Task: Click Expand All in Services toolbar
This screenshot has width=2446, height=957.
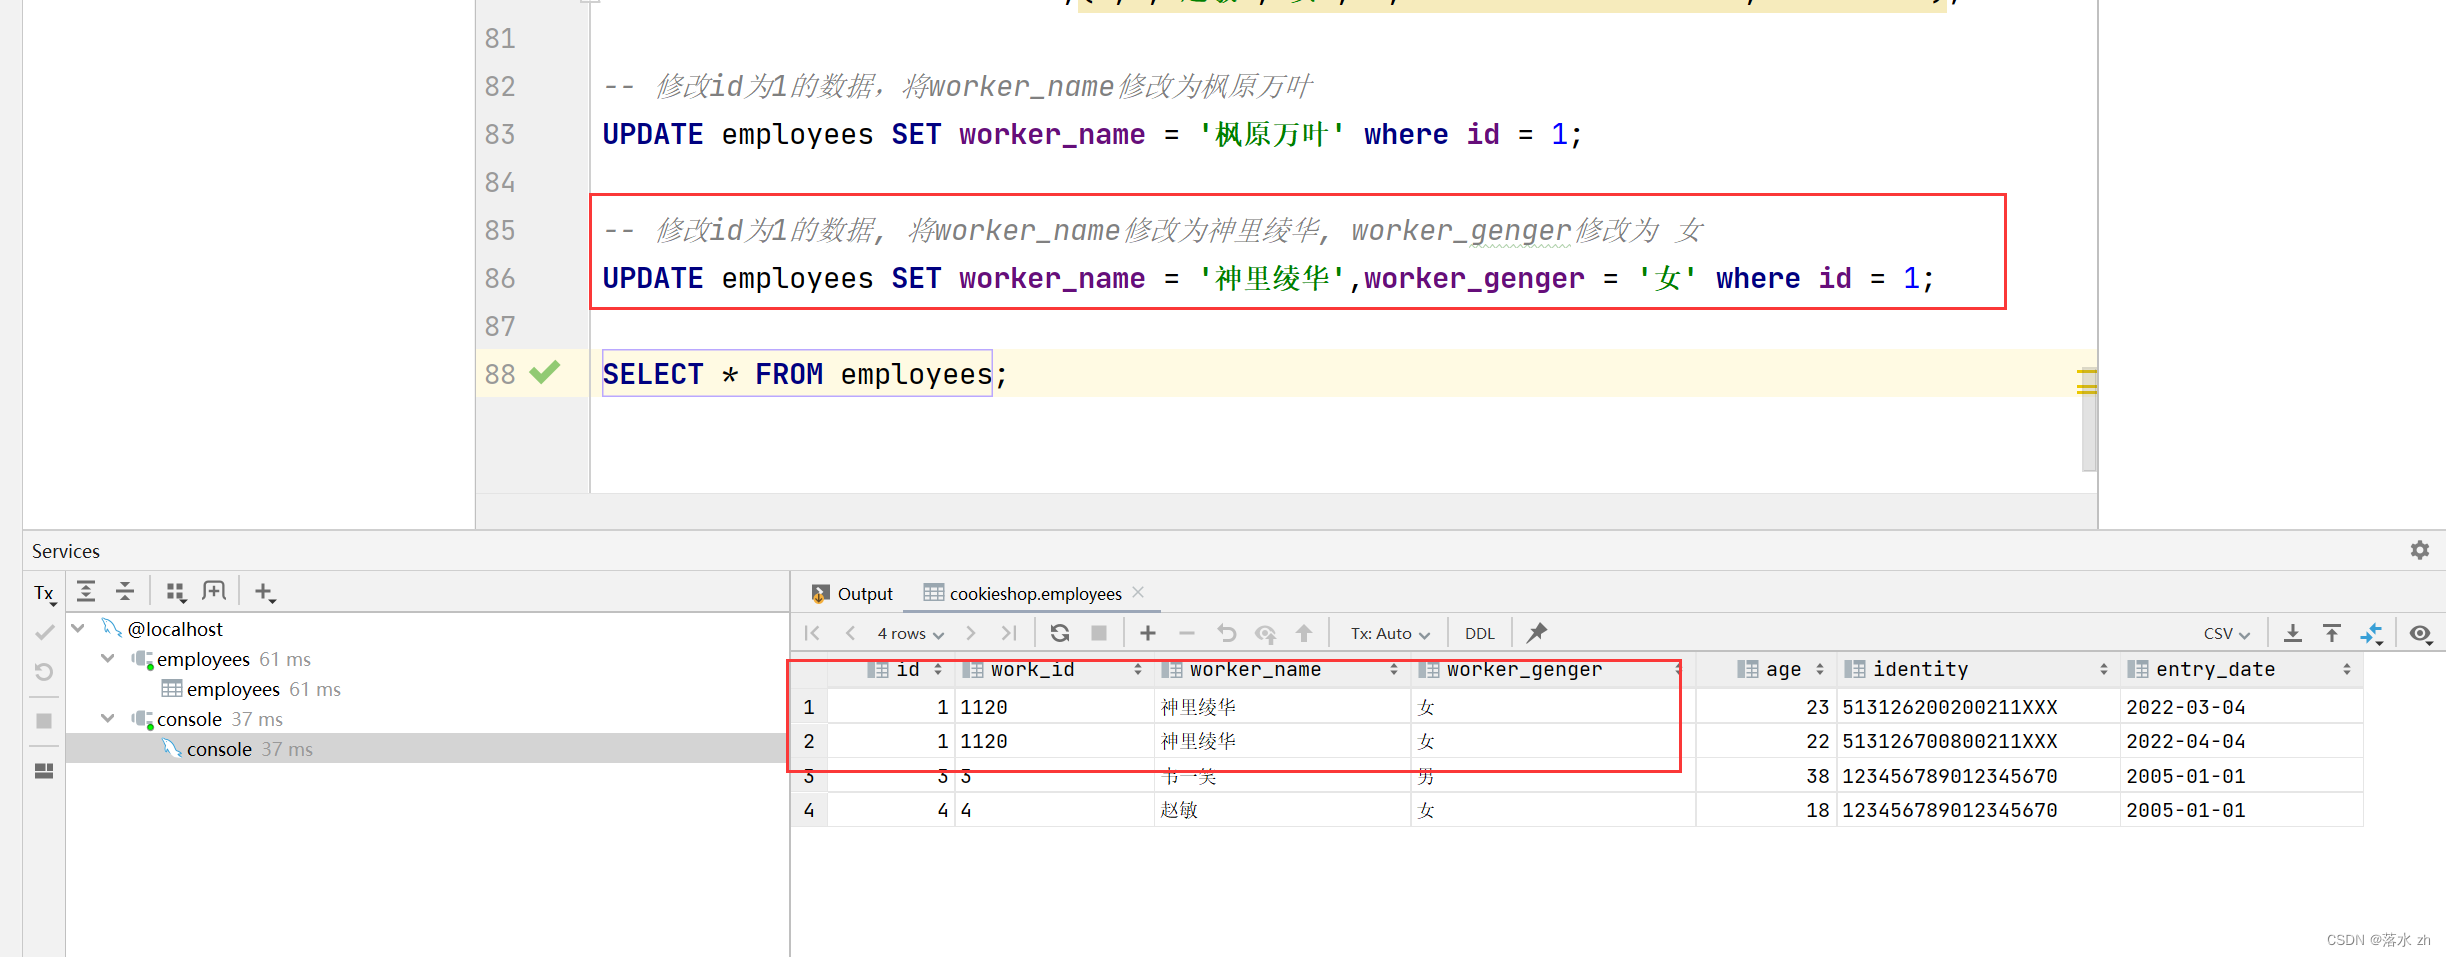Action: 86,592
